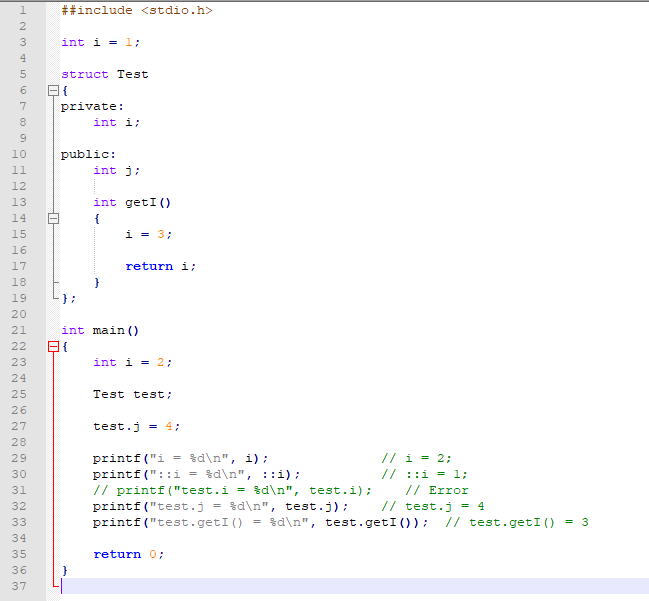Click the printf("i = %d\n", i) call

tap(180, 458)
